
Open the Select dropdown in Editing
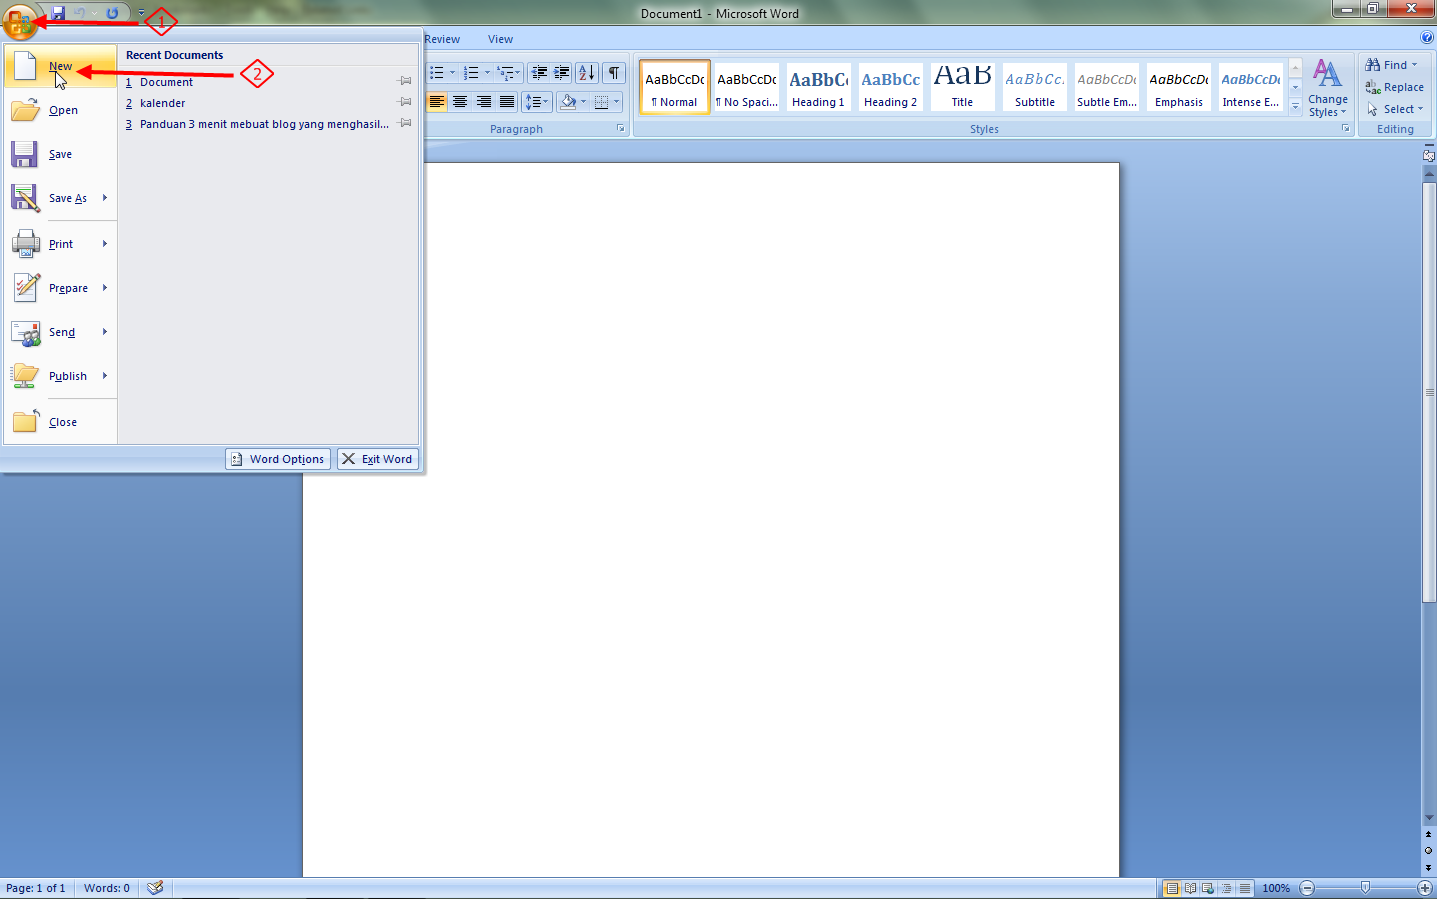click(x=1394, y=109)
